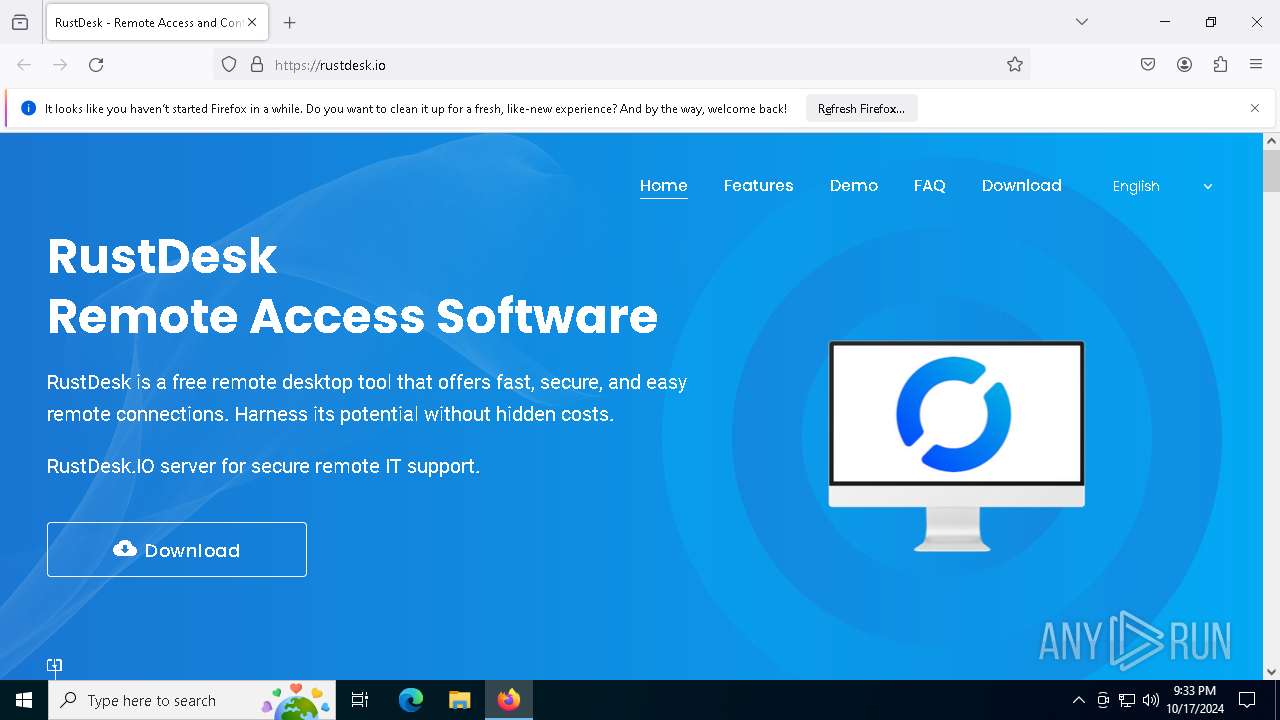Click the Meet Now tray icon
Image resolution: width=1280 pixels, height=720 pixels.
tap(1103, 700)
